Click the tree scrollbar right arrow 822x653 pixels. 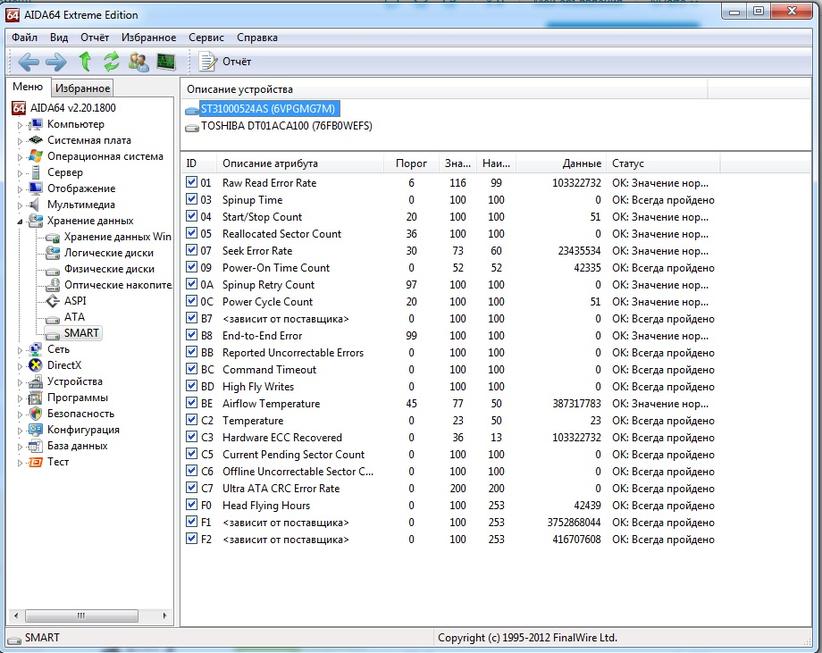pyautogui.click(x=165, y=615)
